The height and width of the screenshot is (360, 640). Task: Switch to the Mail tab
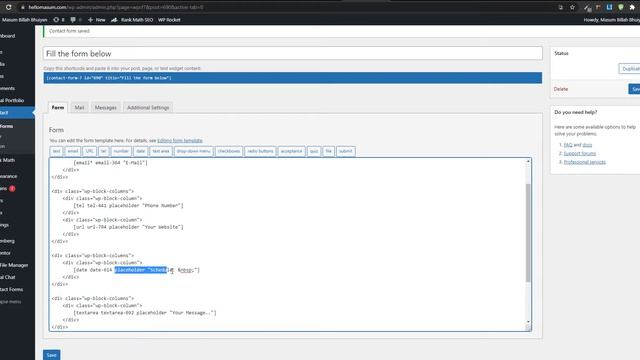click(79, 107)
